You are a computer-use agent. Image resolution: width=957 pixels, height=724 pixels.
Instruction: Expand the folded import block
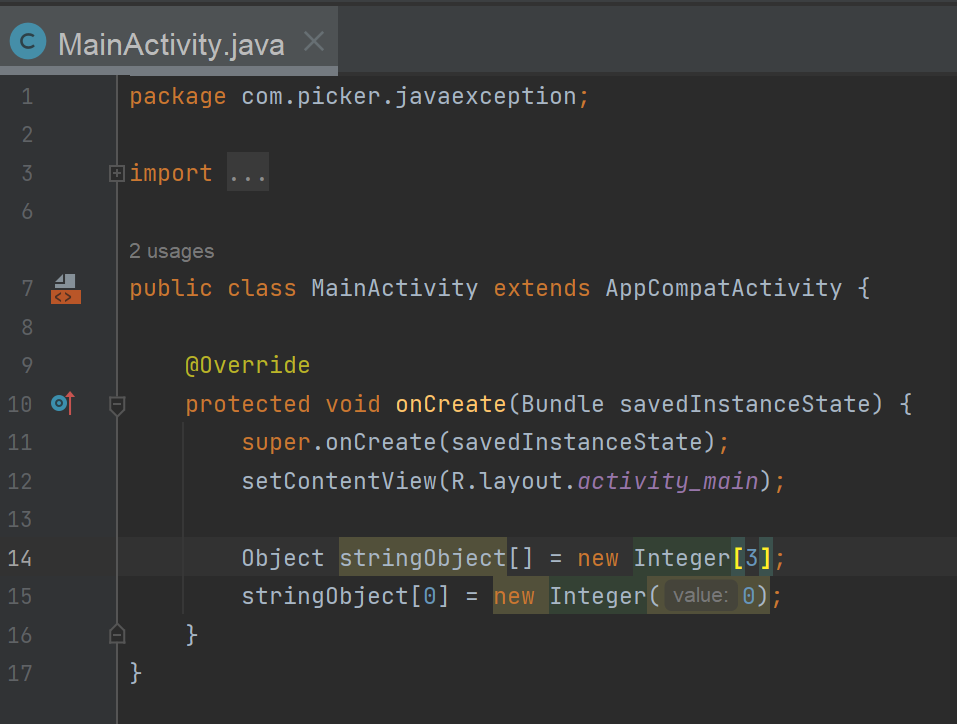pyautogui.click(x=117, y=173)
